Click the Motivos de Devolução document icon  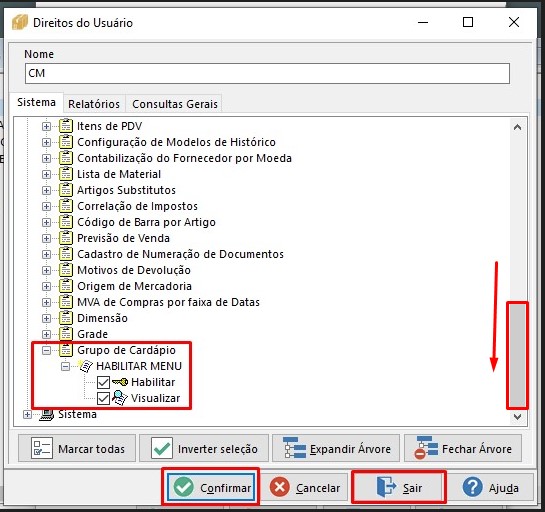[x=66, y=270]
